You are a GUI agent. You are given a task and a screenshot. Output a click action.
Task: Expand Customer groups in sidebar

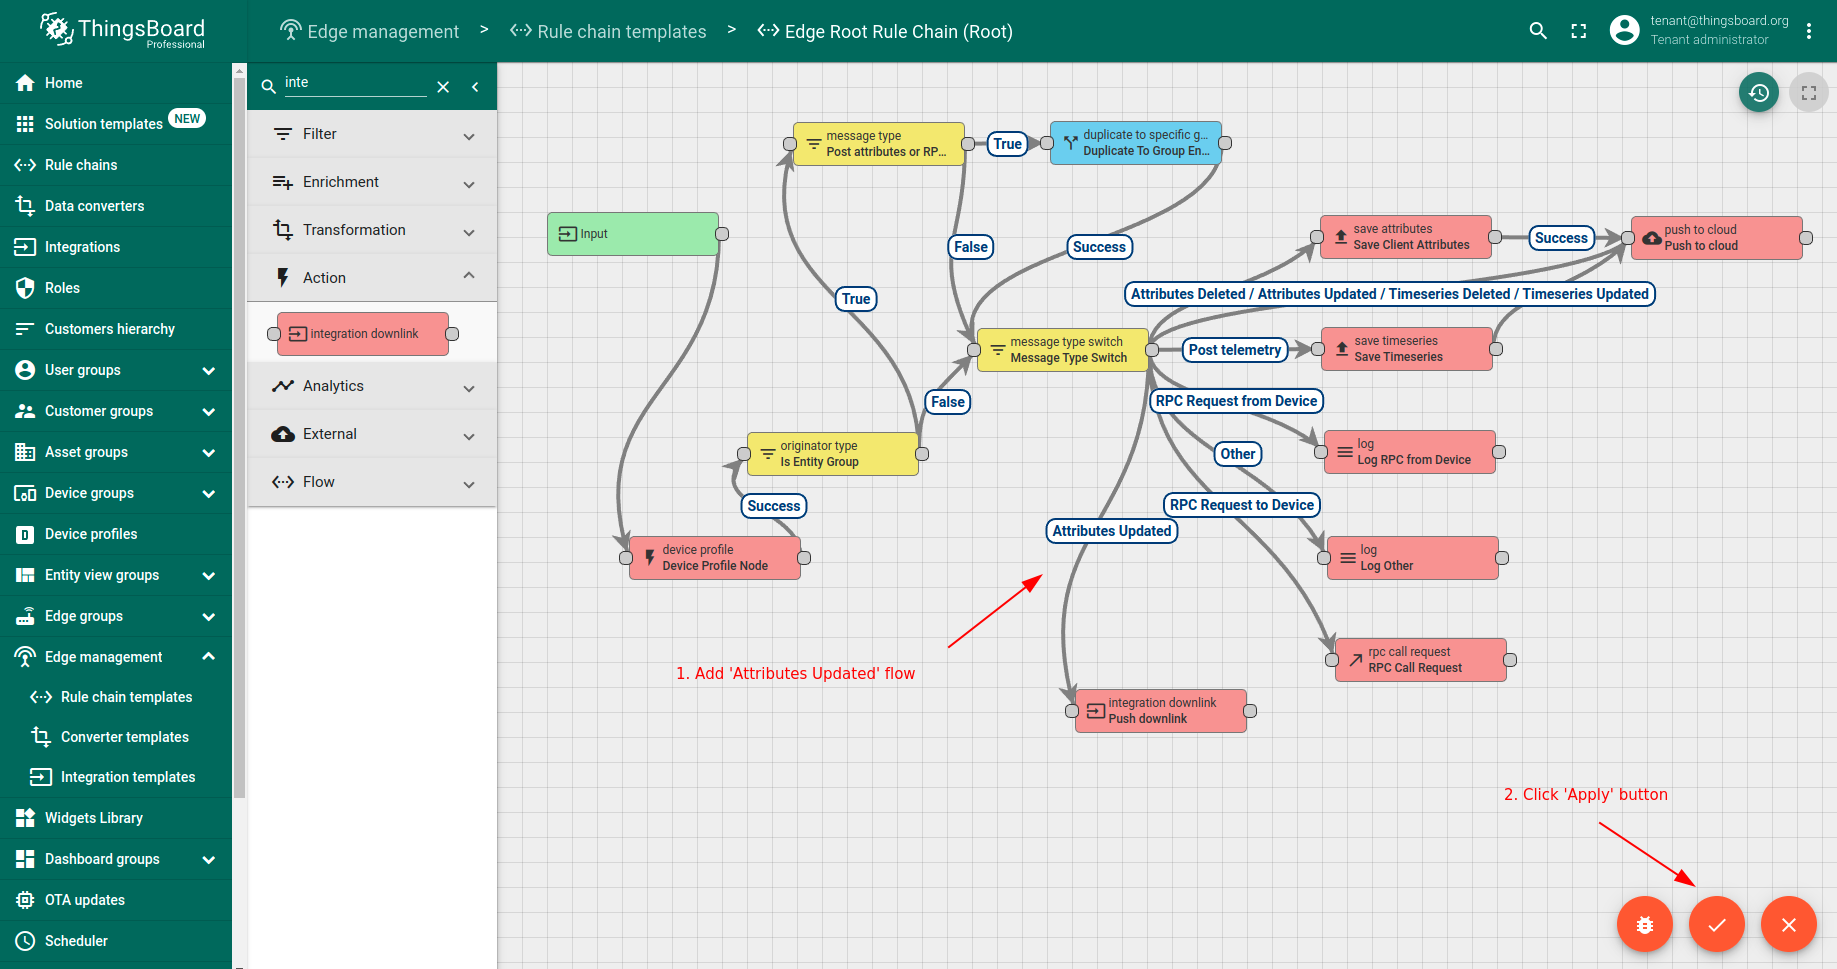(x=209, y=411)
